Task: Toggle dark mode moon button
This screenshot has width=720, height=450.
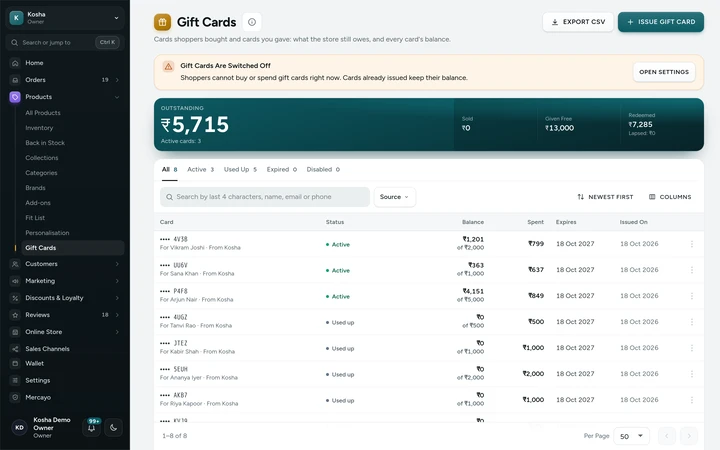Action: pos(113,428)
